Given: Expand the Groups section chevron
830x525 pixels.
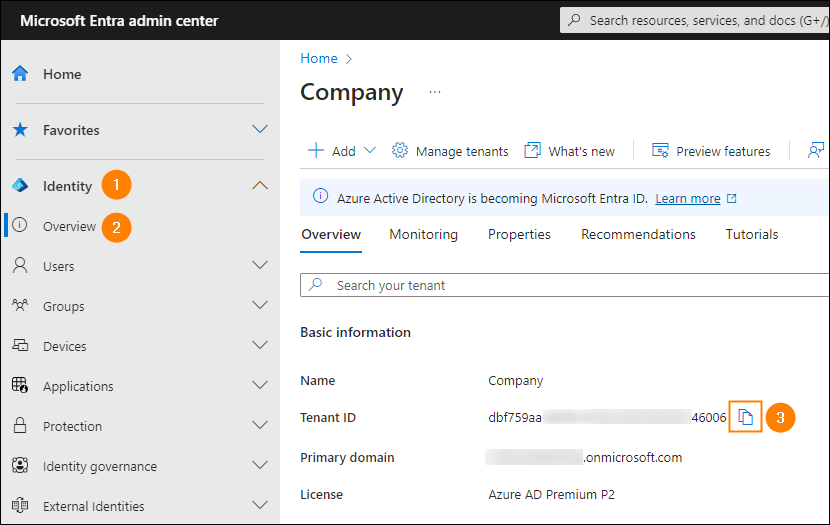Looking at the screenshot, I should 260,305.
